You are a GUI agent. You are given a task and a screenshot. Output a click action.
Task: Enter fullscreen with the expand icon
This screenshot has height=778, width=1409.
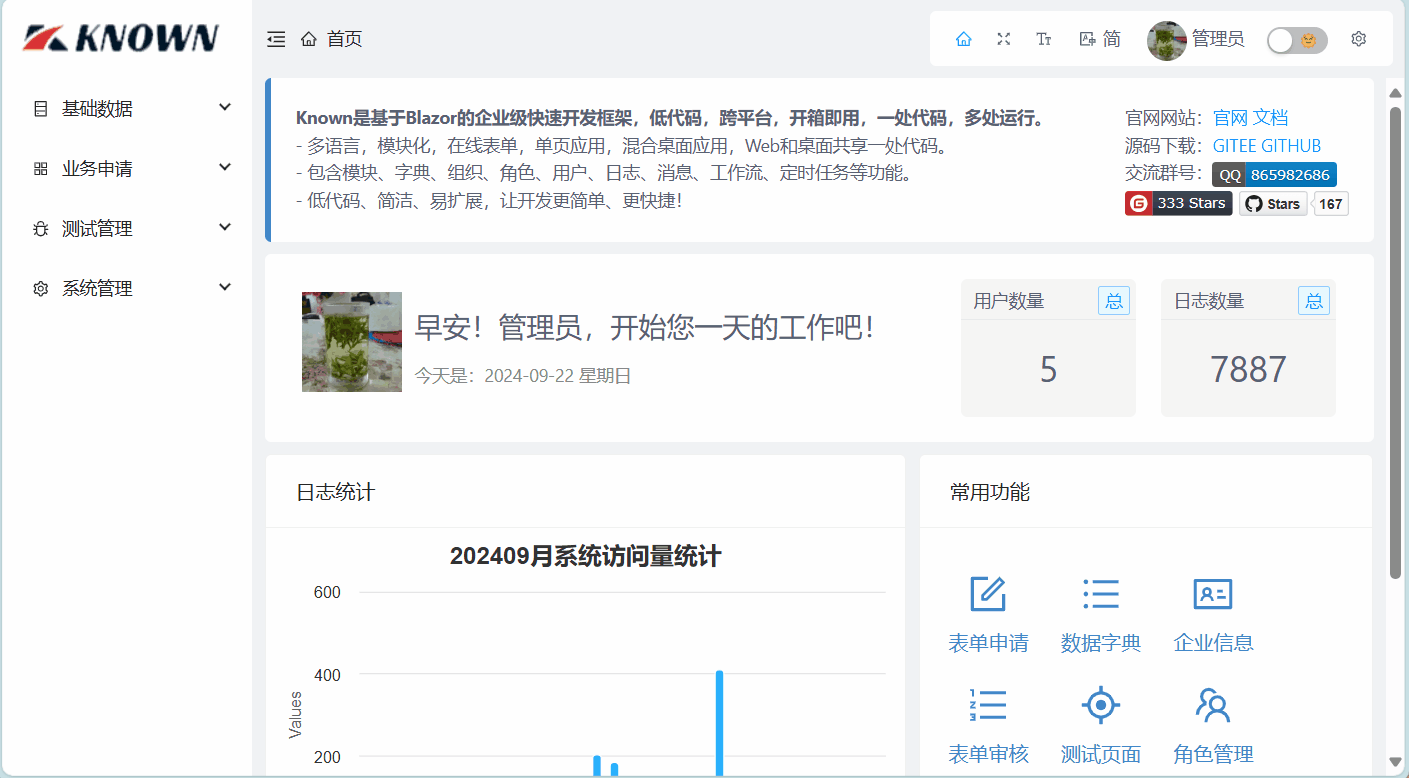click(1004, 39)
